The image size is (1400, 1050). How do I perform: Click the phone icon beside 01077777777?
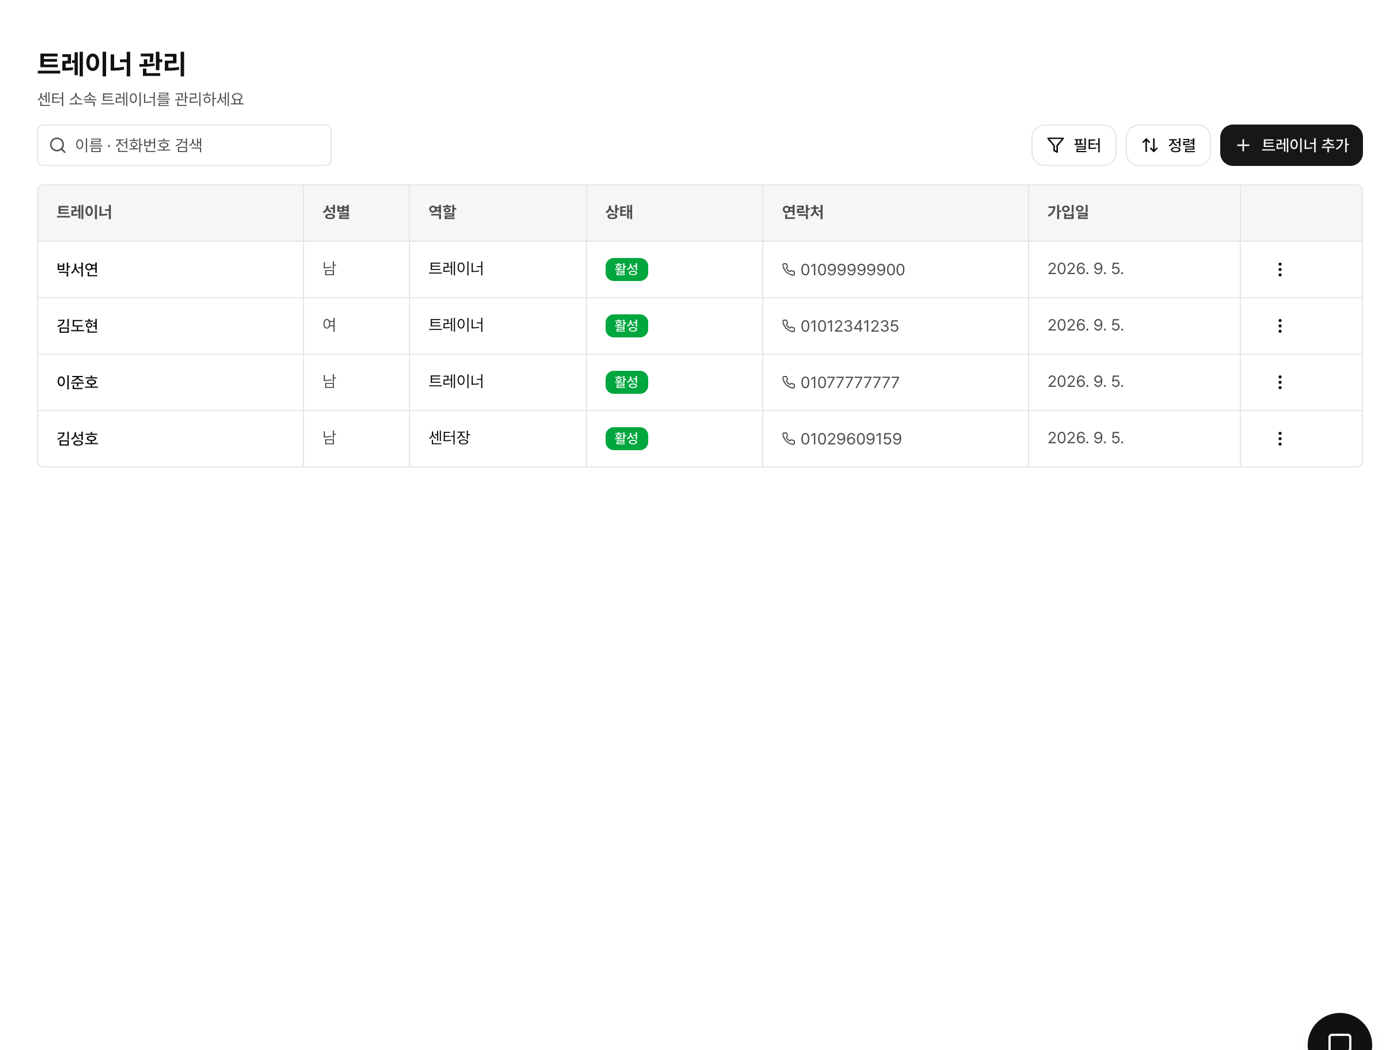click(x=788, y=382)
